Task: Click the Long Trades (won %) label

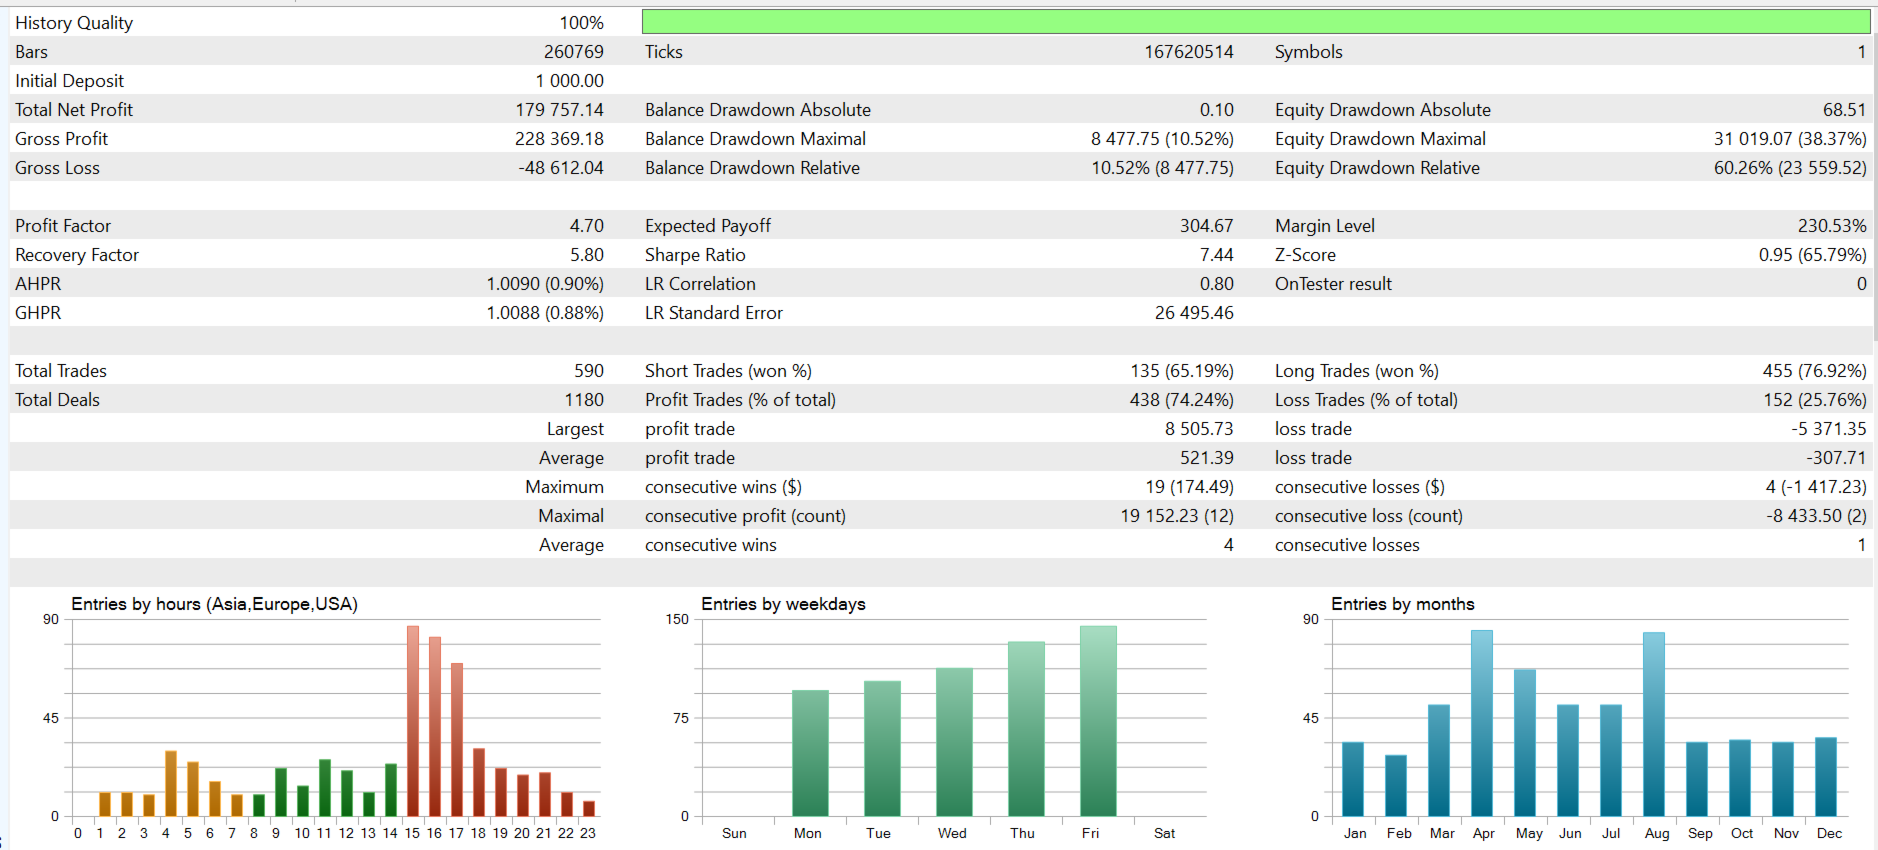Action: pos(1356,371)
